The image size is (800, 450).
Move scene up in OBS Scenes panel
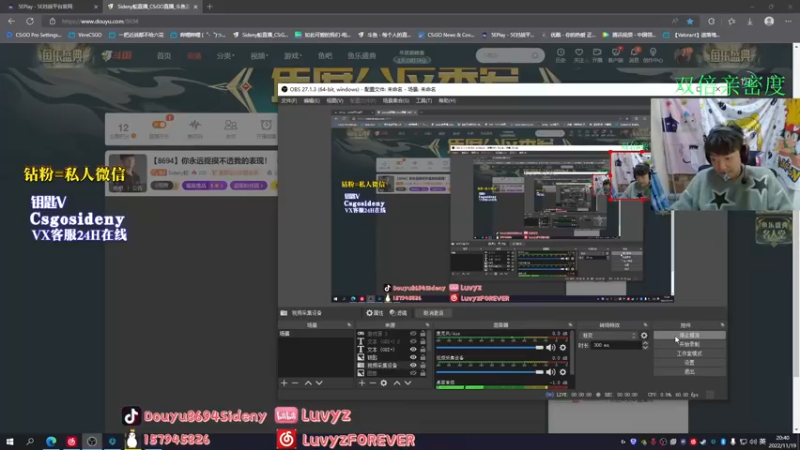(x=308, y=383)
